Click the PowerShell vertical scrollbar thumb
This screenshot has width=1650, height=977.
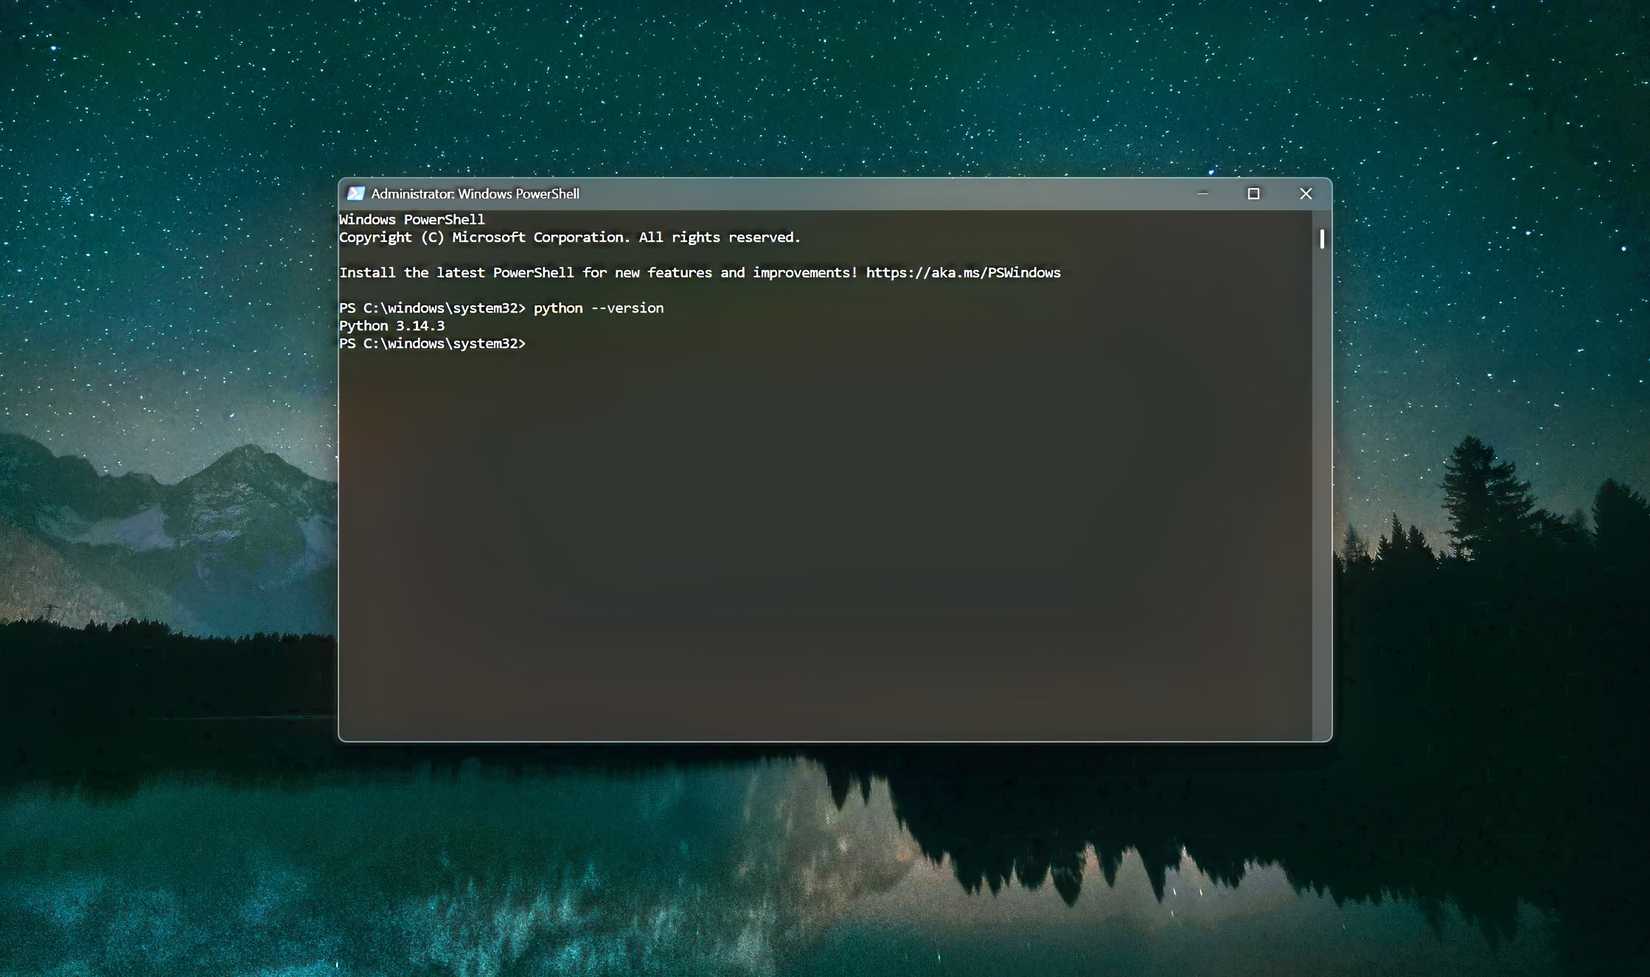1322,239
